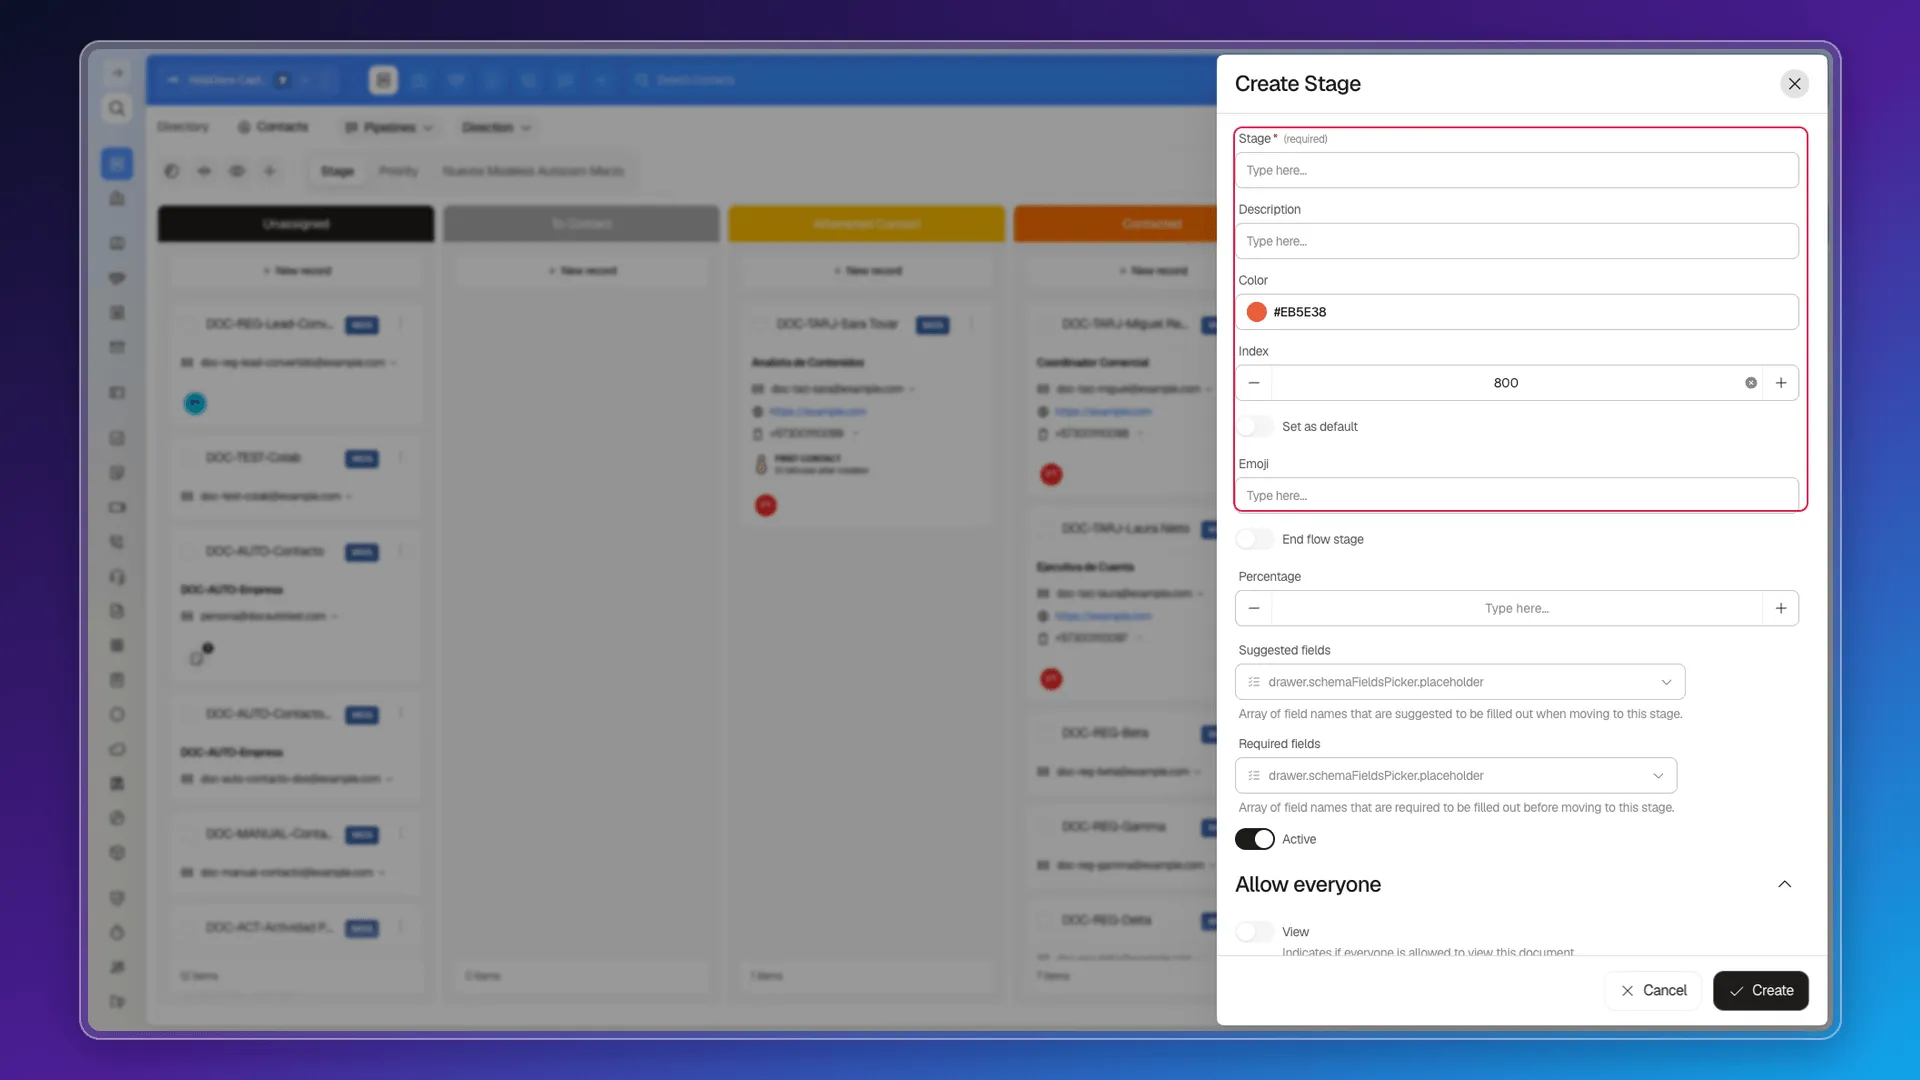Open the Direction dropdown in background
1920x1080 pixels.
pos(496,127)
